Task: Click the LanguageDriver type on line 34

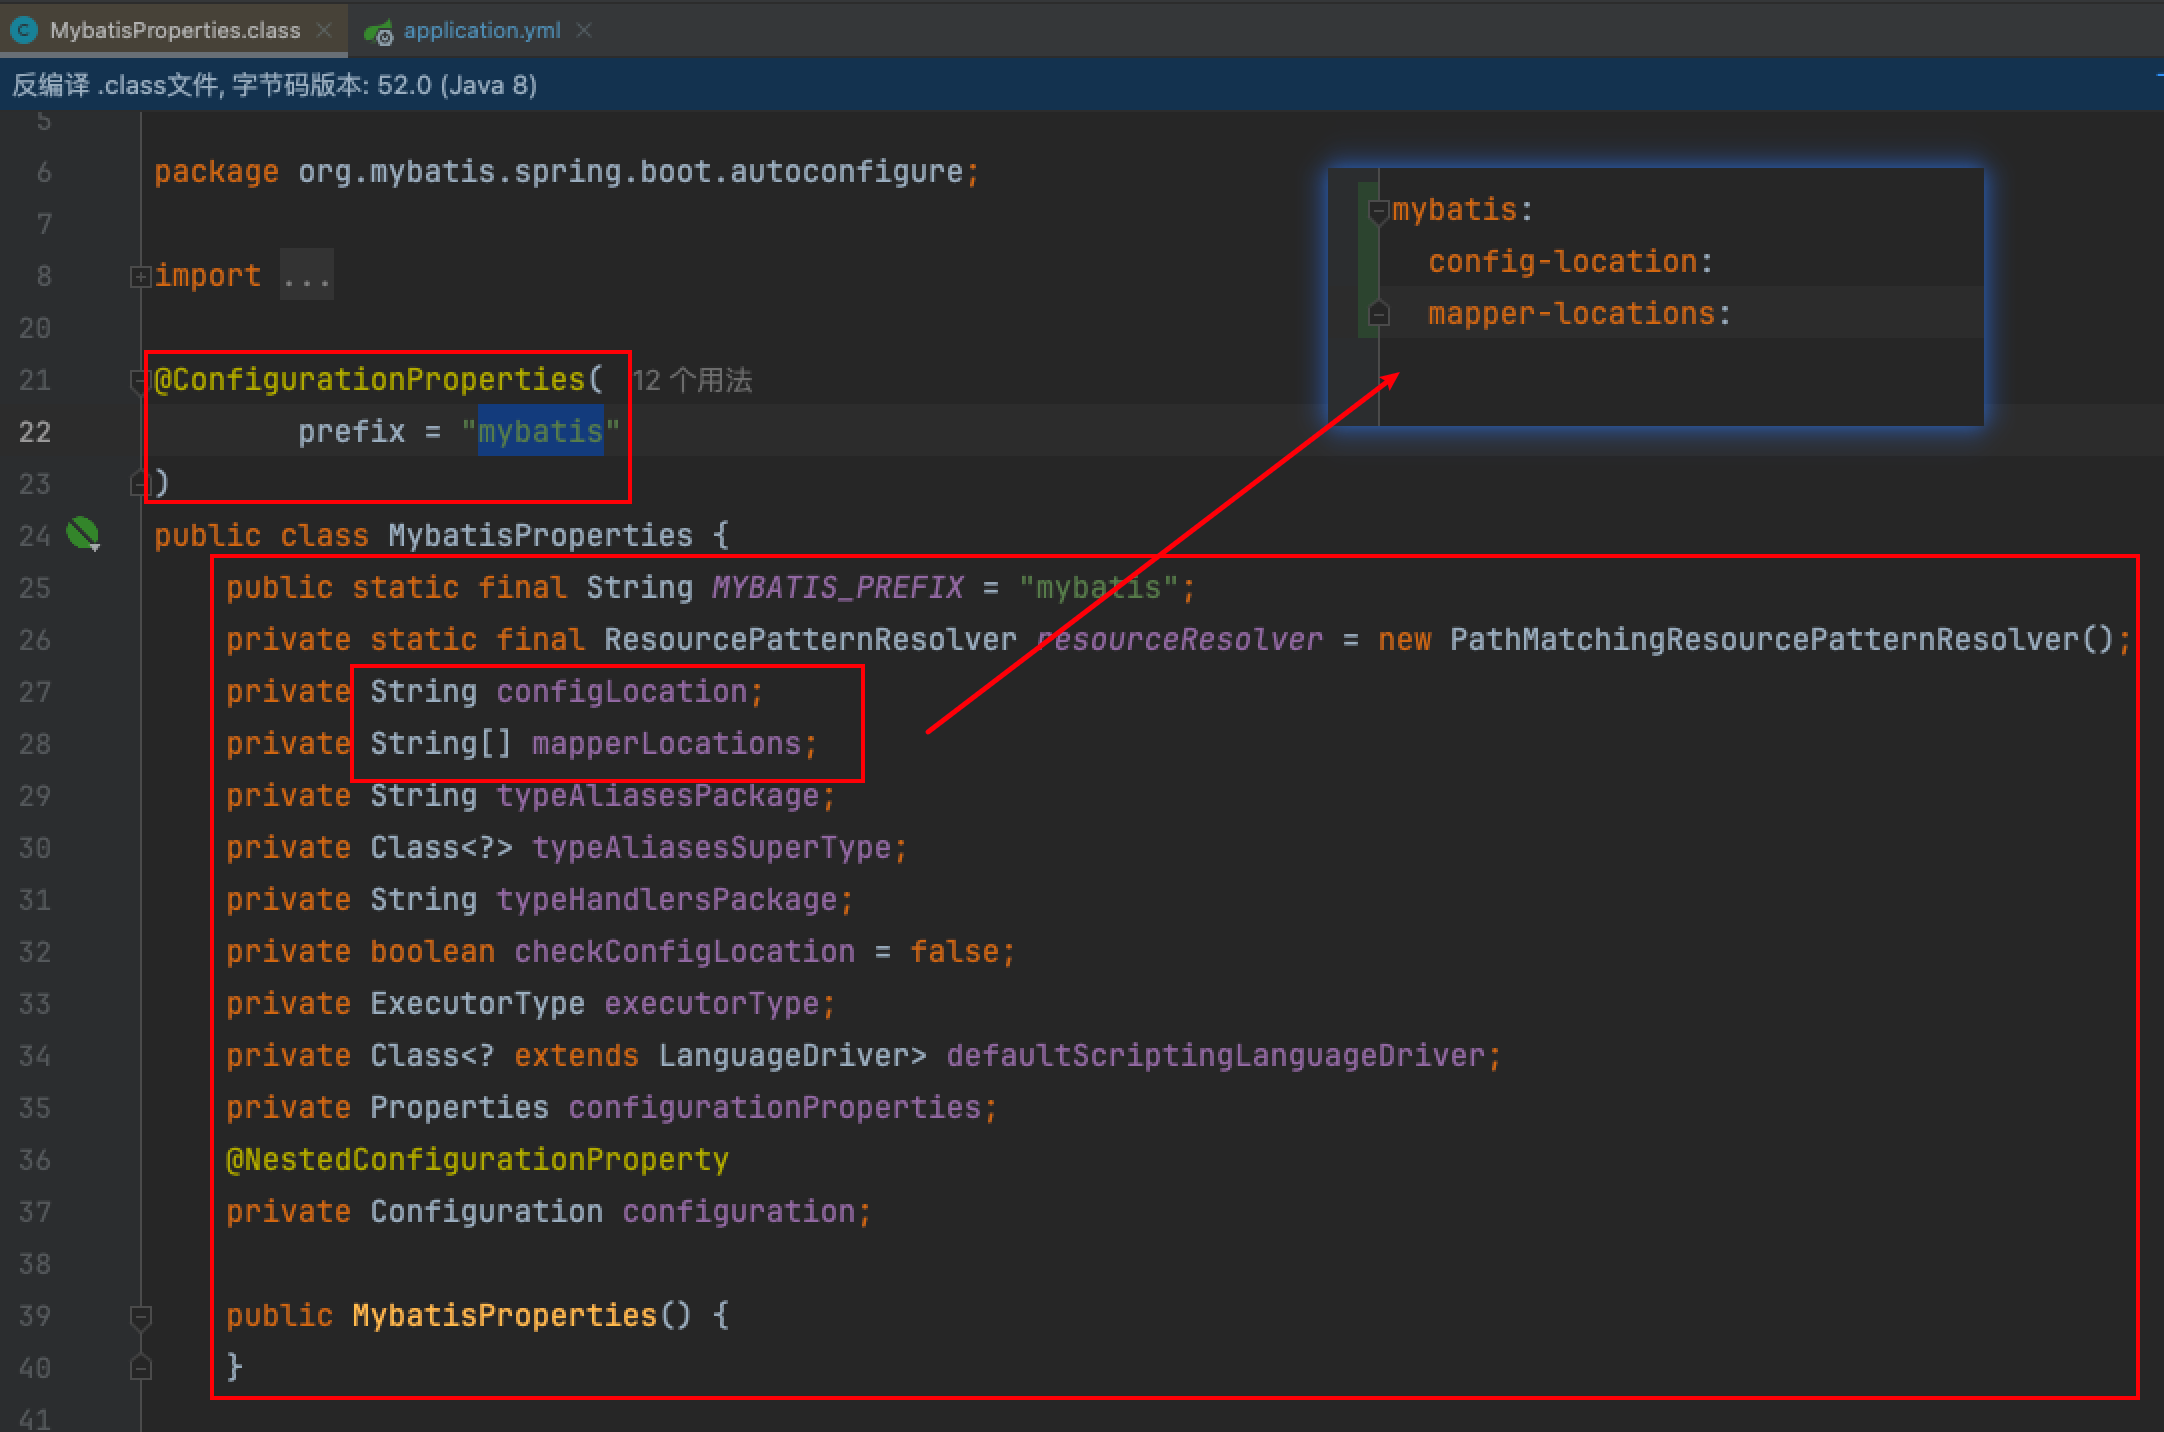Action: click(784, 1055)
